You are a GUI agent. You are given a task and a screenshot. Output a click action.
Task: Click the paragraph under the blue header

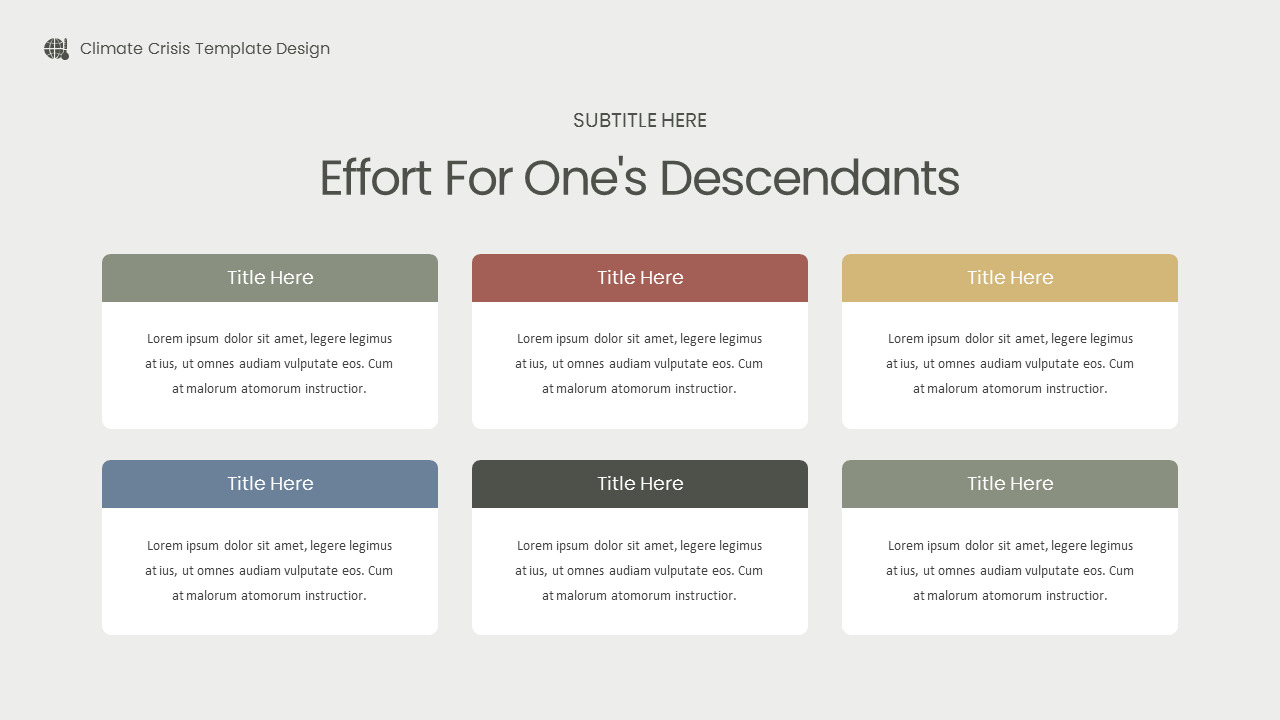pos(270,571)
